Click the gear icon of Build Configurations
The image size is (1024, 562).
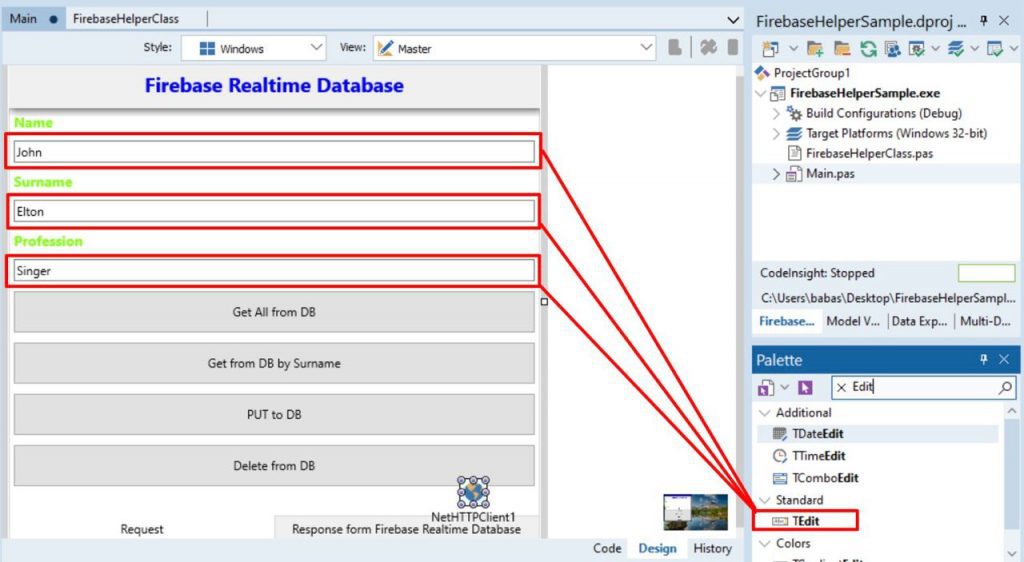(x=794, y=113)
